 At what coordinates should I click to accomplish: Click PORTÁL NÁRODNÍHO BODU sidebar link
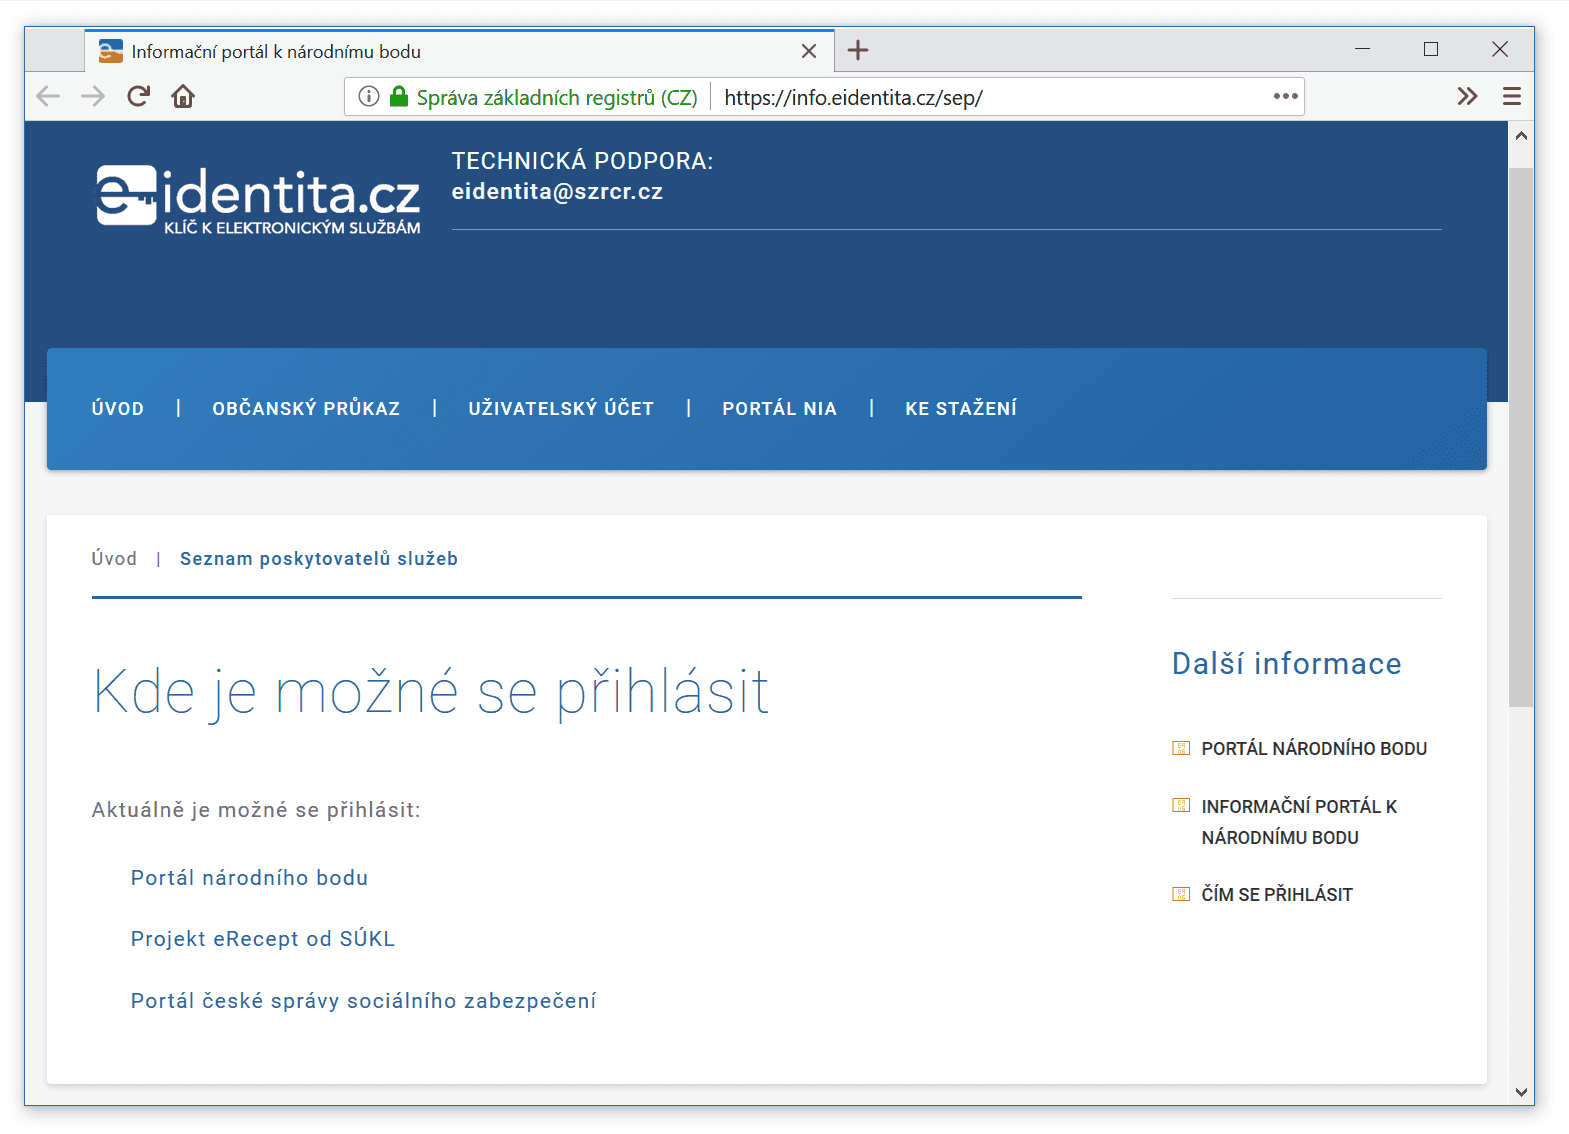pos(1314,749)
